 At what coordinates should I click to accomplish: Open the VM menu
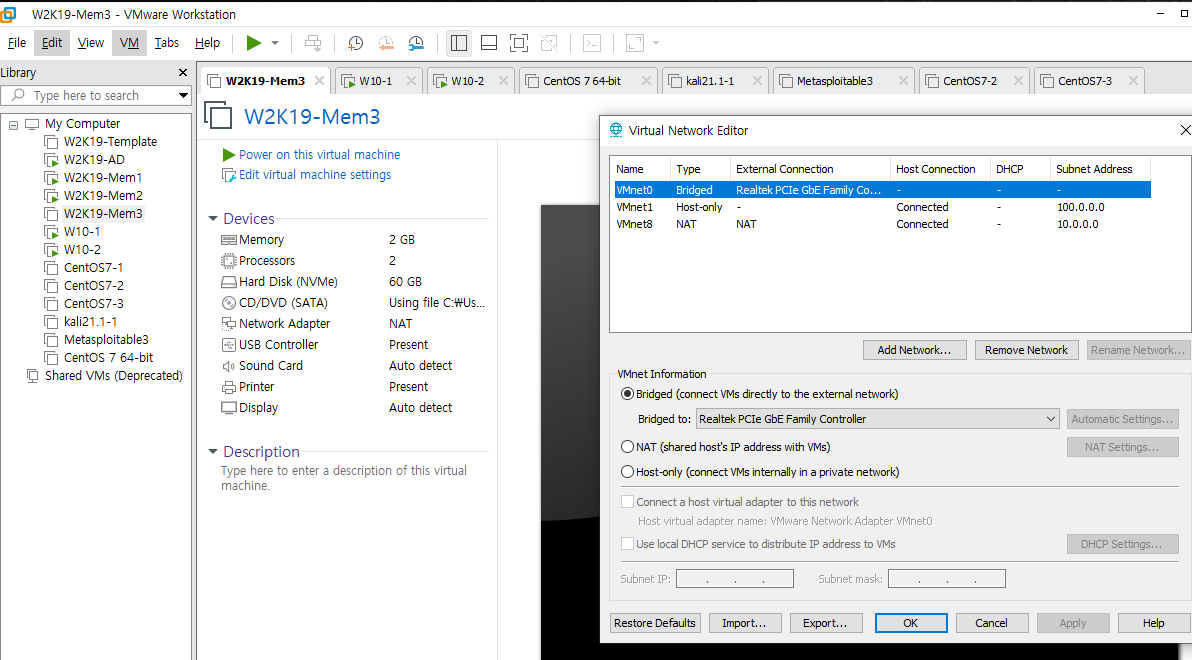129,43
